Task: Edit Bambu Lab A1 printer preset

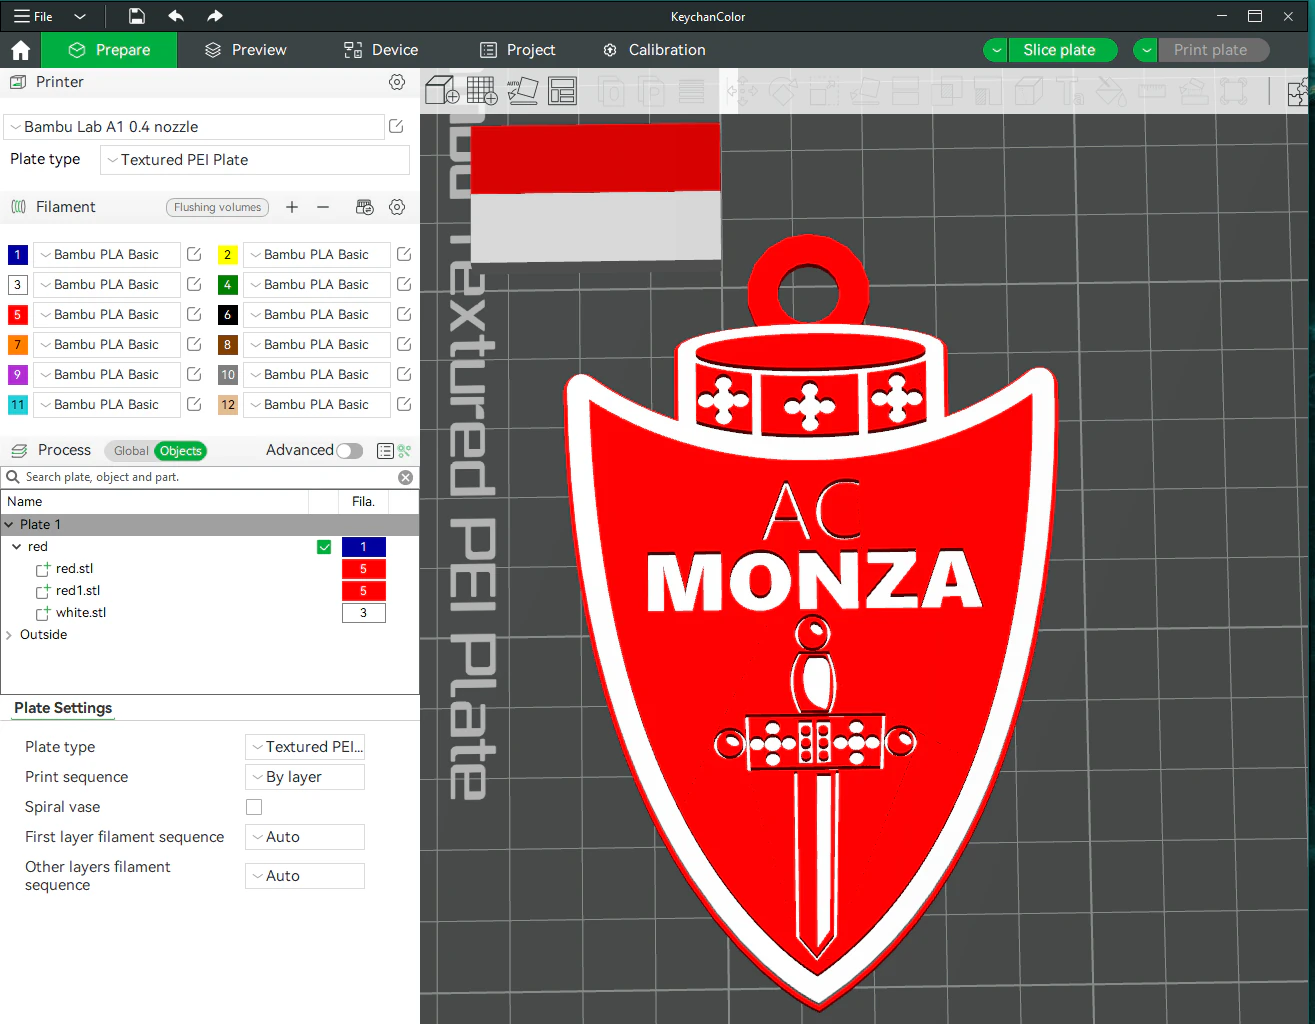Action: pyautogui.click(x=396, y=126)
